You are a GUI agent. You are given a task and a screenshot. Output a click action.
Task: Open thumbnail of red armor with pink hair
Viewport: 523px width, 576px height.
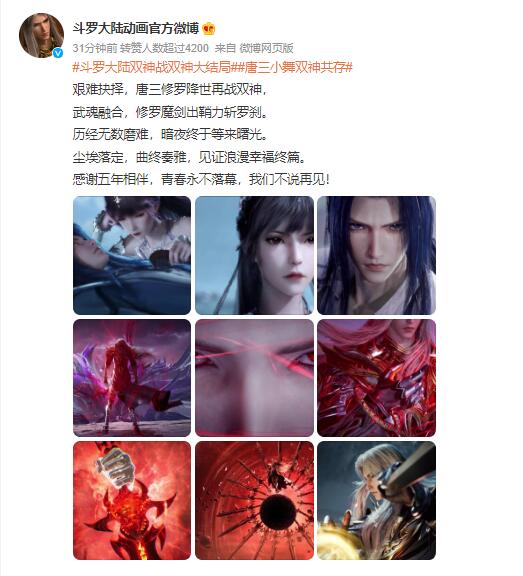tap(376, 378)
